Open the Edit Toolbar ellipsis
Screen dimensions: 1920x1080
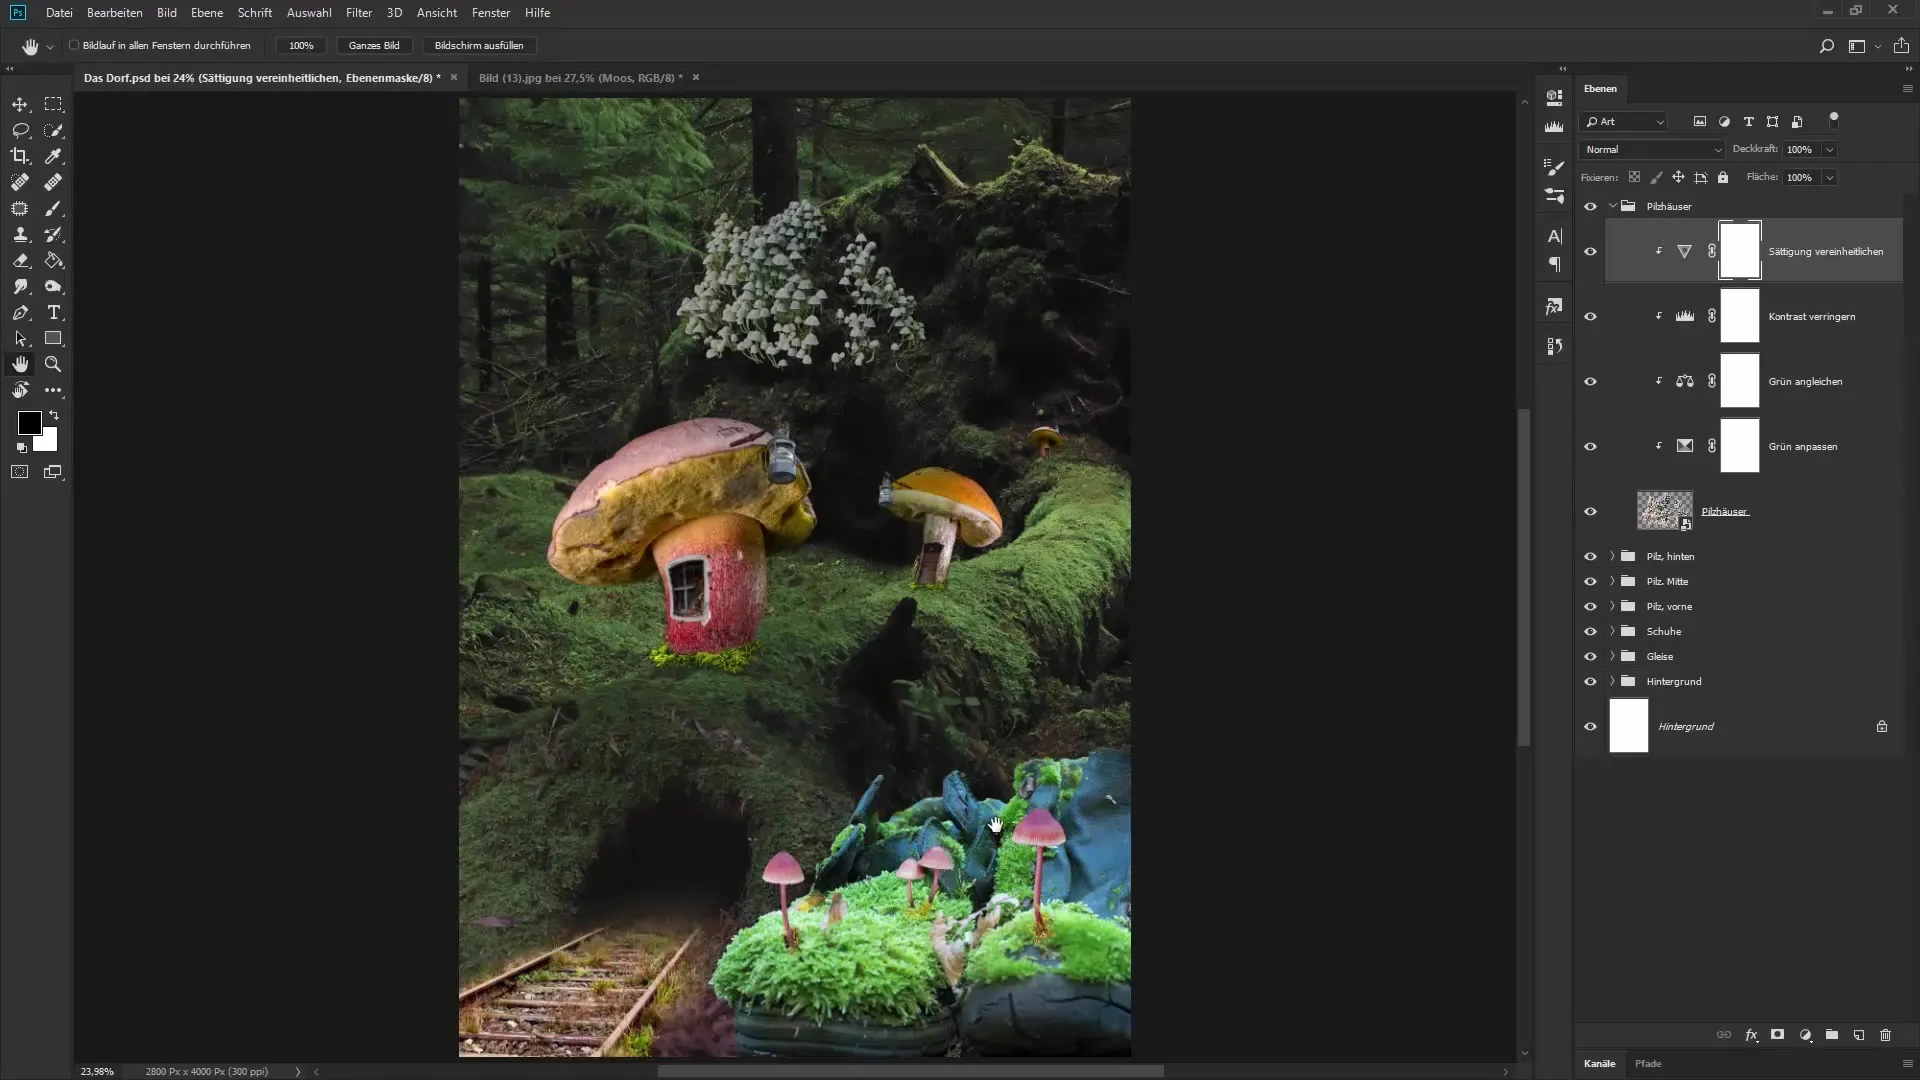[x=53, y=390]
